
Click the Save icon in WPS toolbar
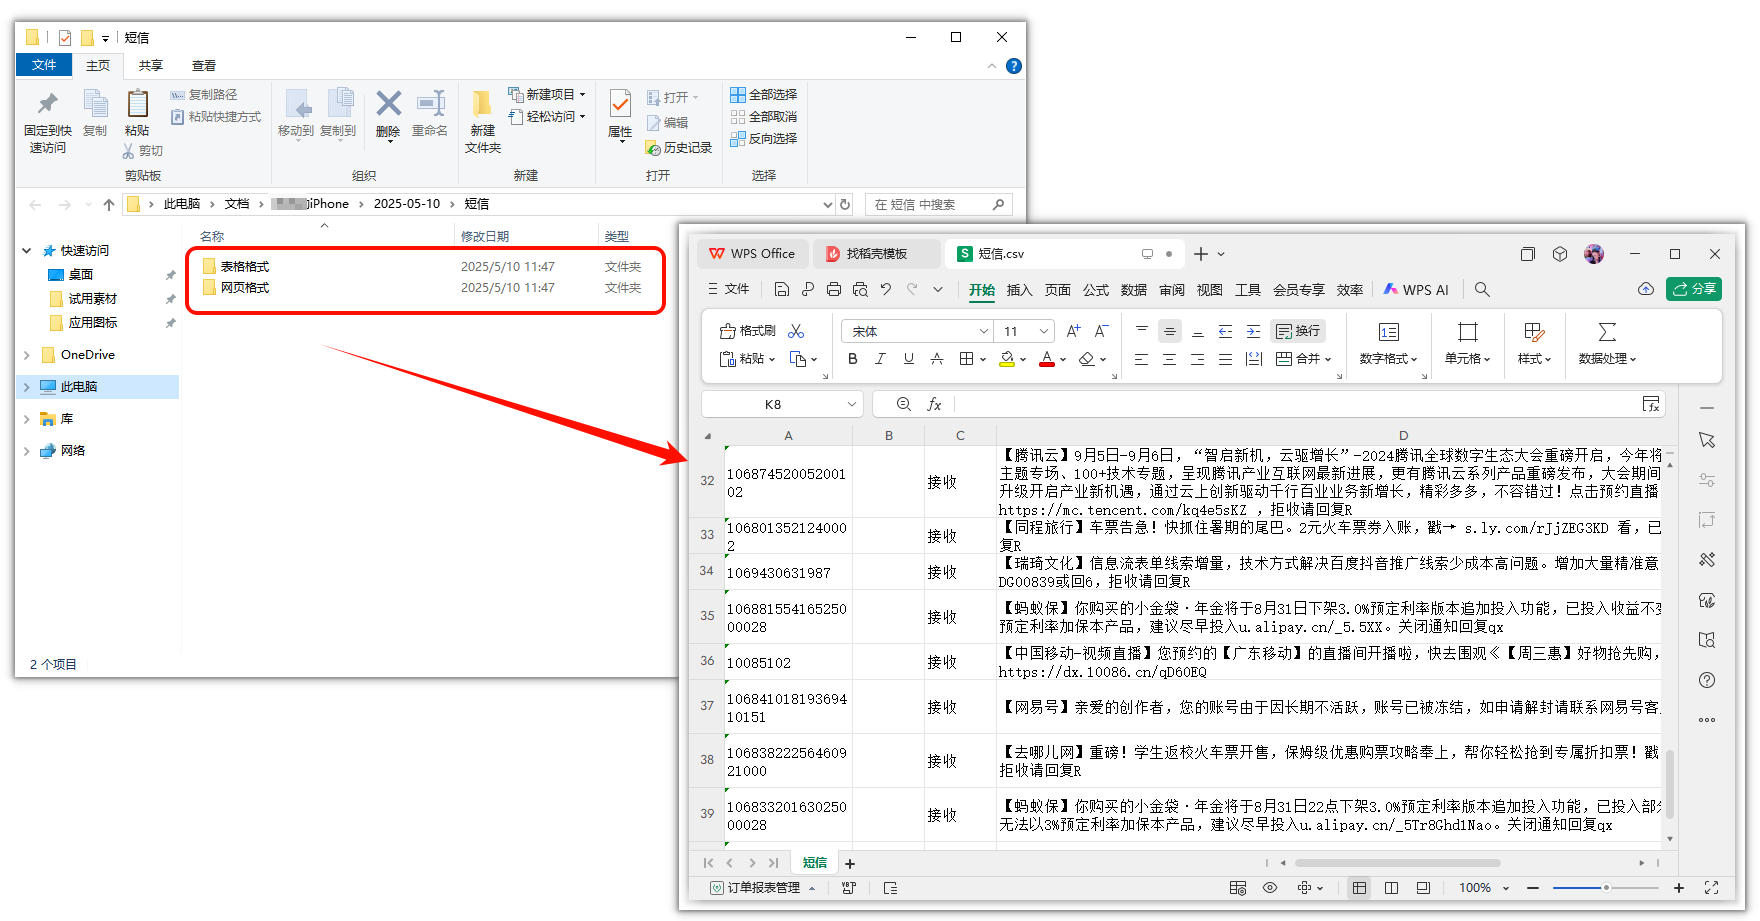pos(782,289)
